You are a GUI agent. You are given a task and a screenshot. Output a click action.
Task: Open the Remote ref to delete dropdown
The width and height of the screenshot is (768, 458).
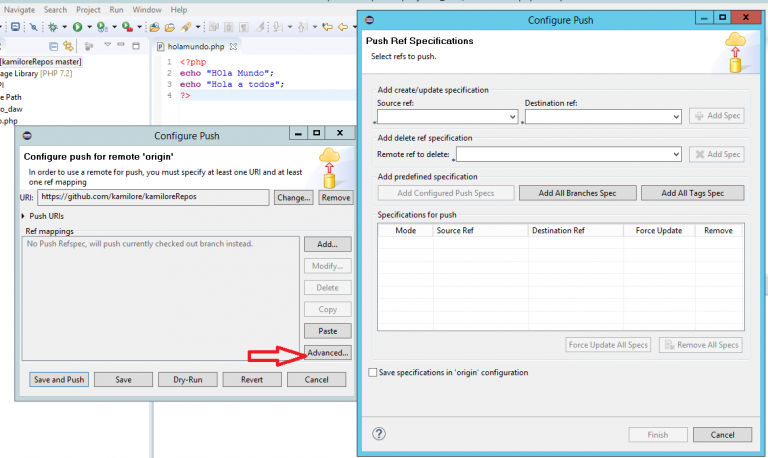coord(675,155)
